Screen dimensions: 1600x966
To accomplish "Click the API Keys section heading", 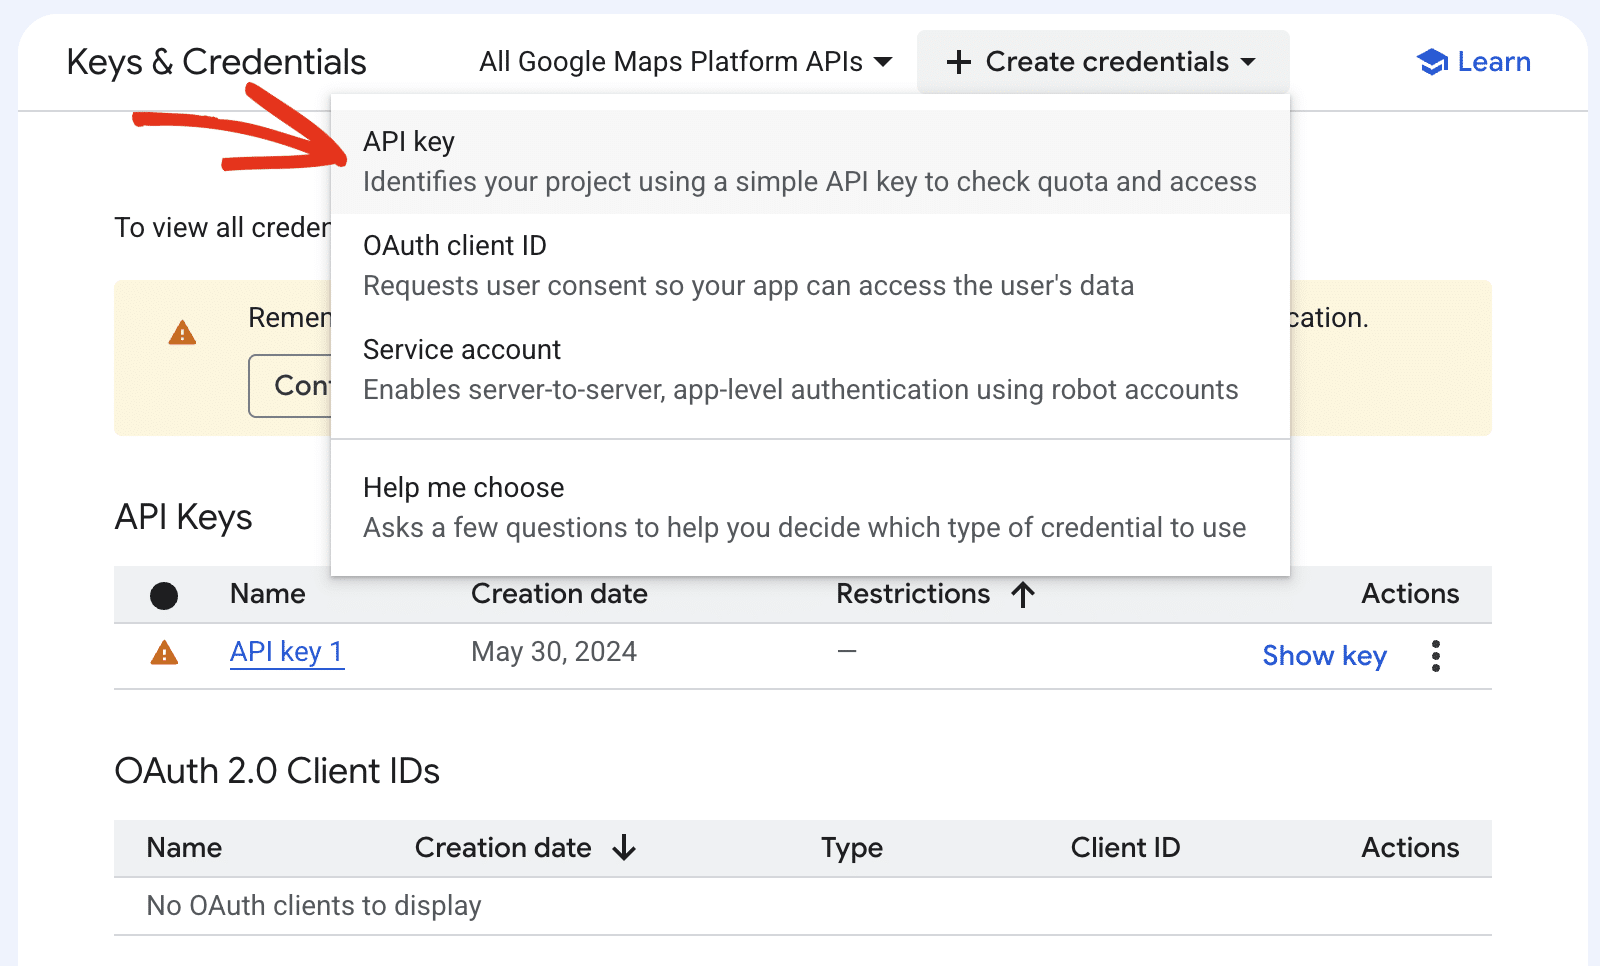I will pos(183,518).
